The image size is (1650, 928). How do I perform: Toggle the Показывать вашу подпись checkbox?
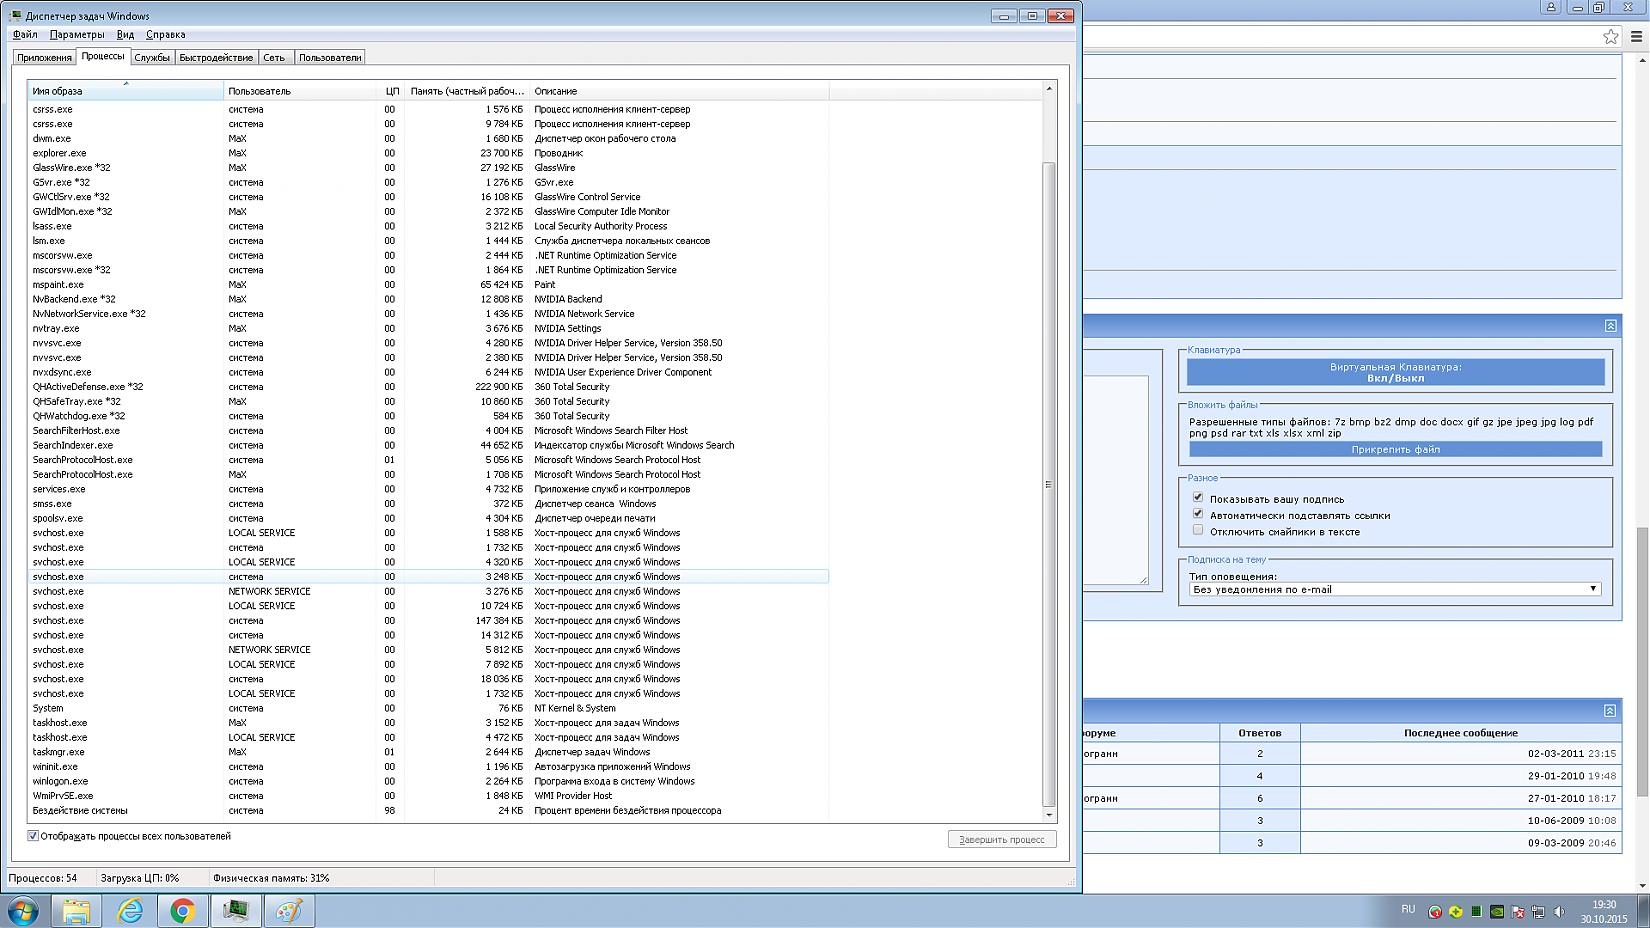click(x=1198, y=498)
